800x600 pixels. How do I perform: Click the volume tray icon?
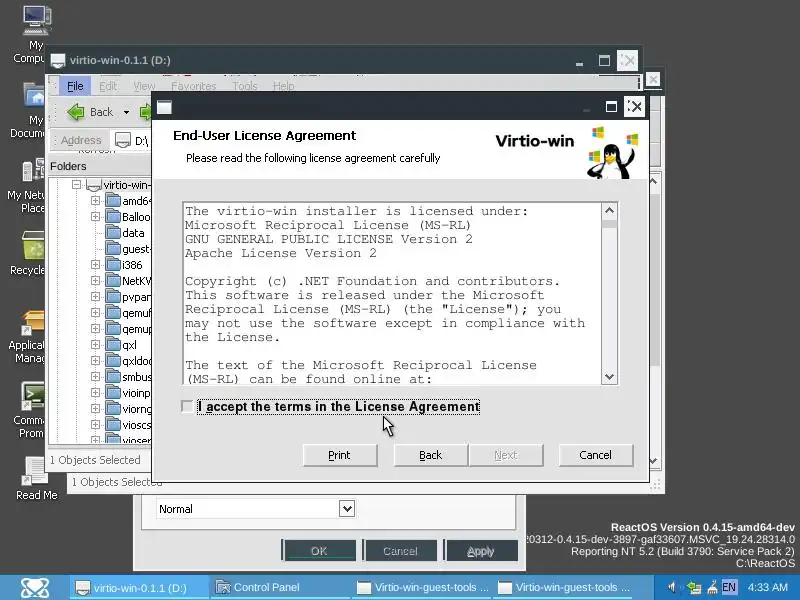(672, 587)
